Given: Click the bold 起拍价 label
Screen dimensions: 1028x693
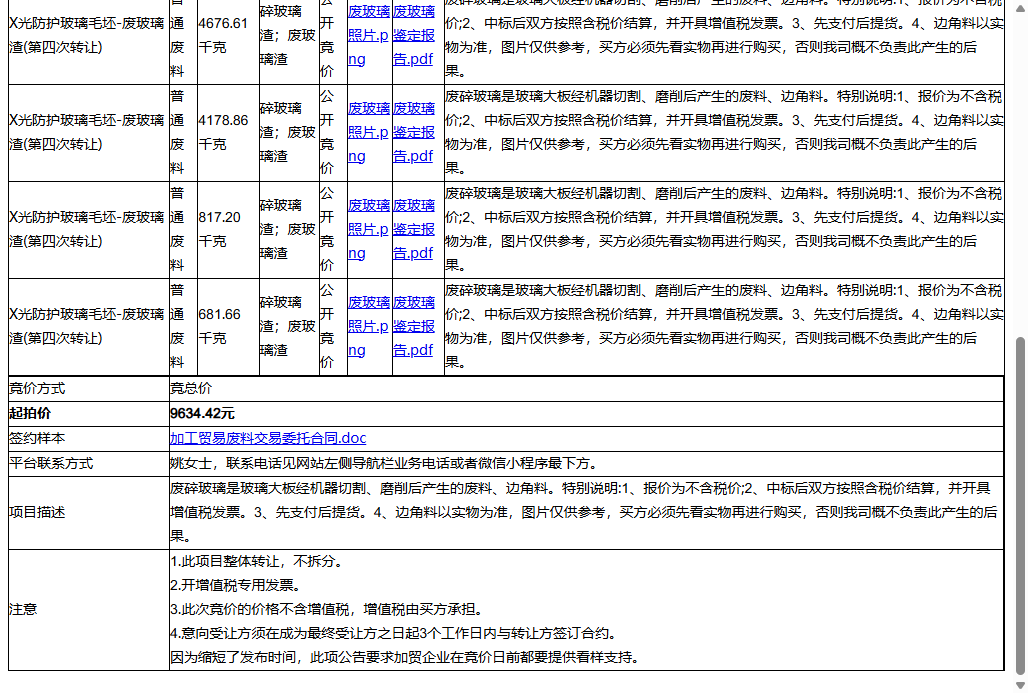Looking at the screenshot, I should coord(30,414).
